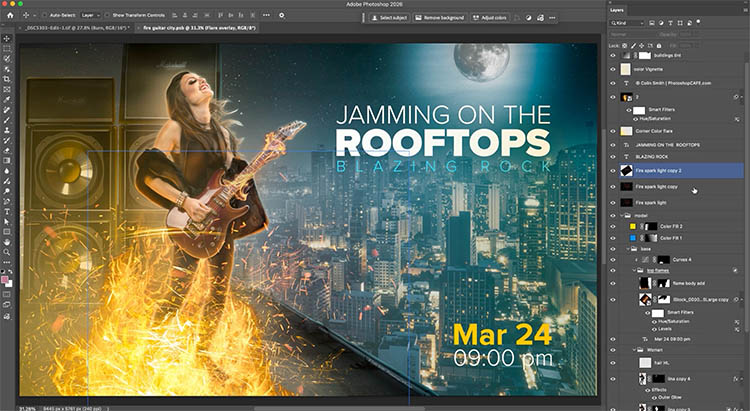This screenshot has height=411, width=750.
Task: Click the three-dots more options after align icons
Action: point(266,15)
